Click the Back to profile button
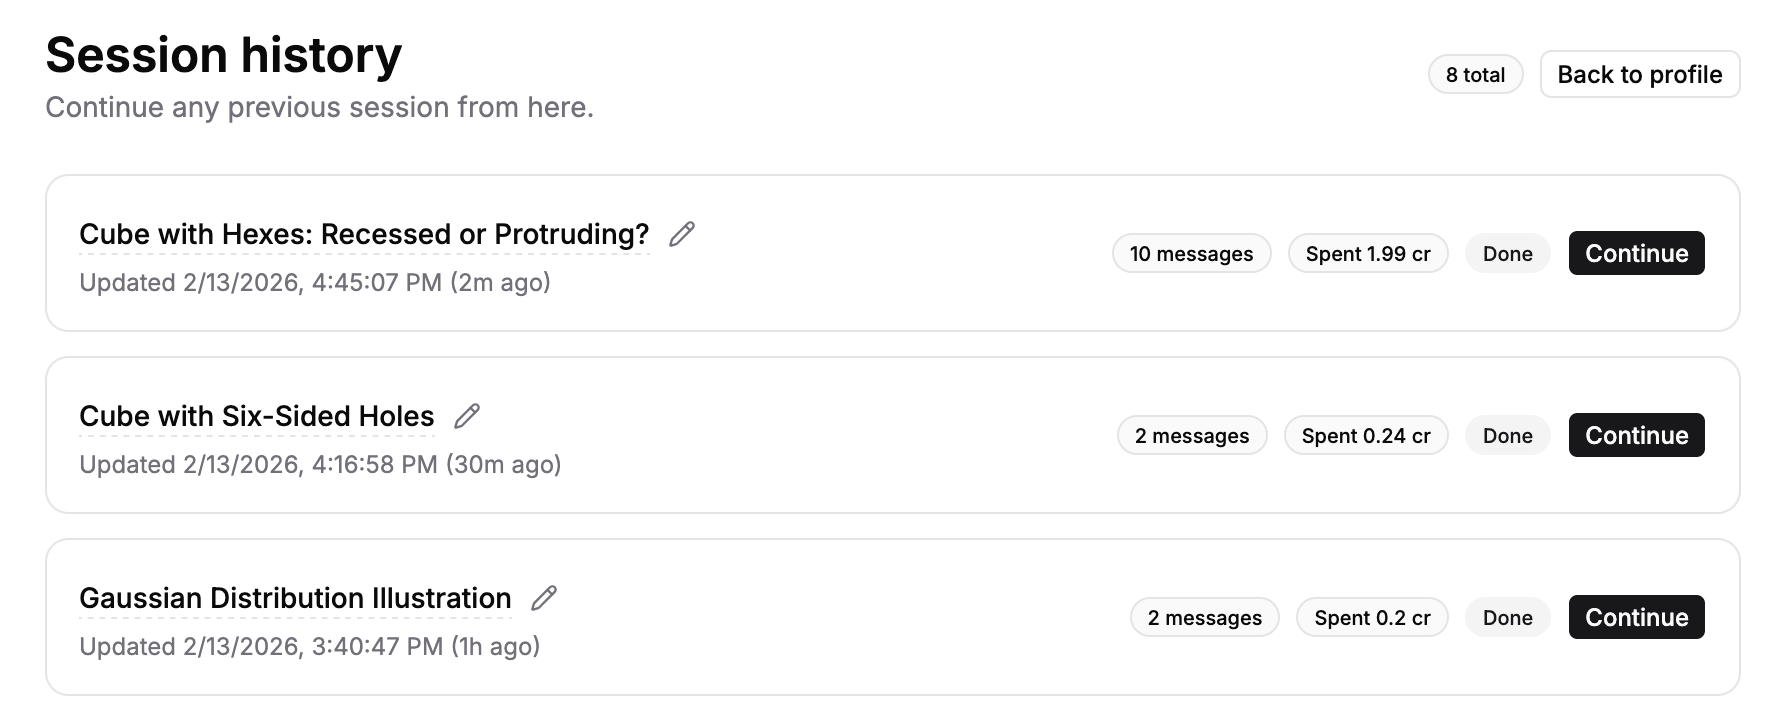Image resolution: width=1777 pixels, height=708 pixels. coord(1639,74)
